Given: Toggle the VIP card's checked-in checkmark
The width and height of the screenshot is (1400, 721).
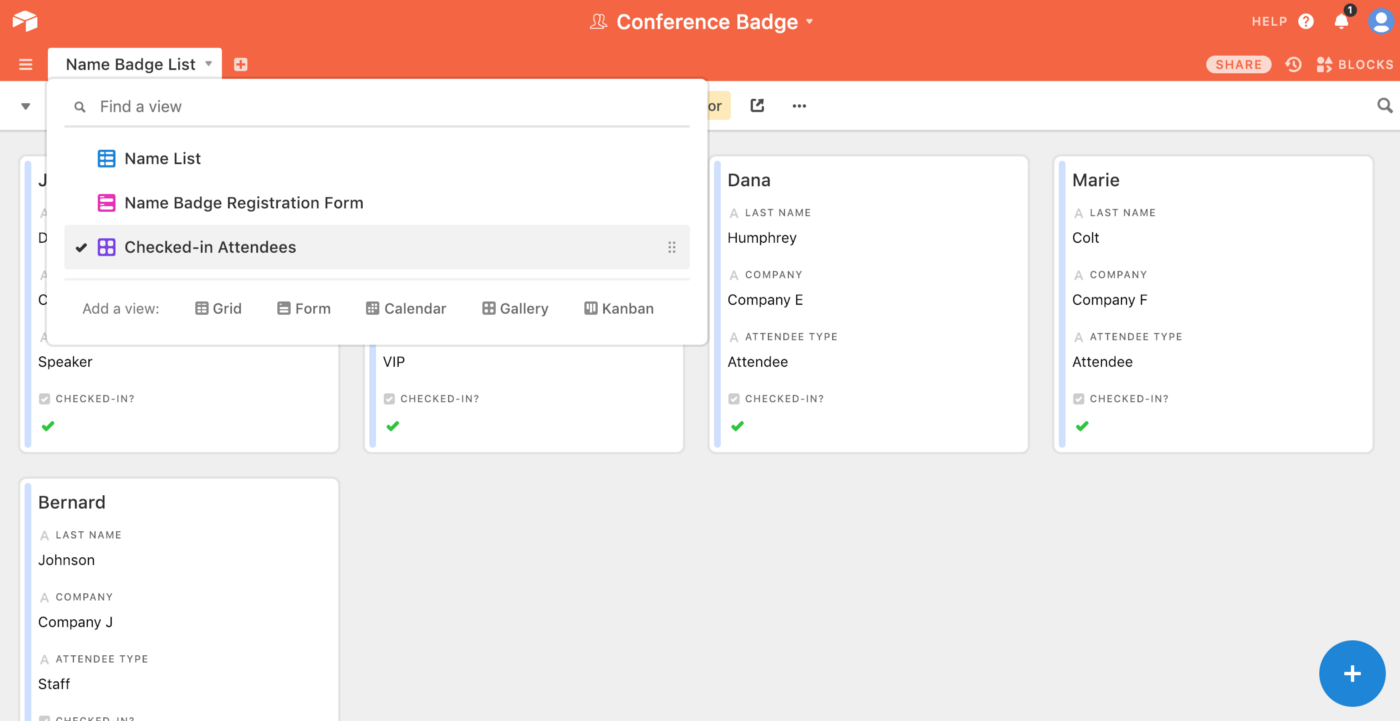Looking at the screenshot, I should coord(392,426).
